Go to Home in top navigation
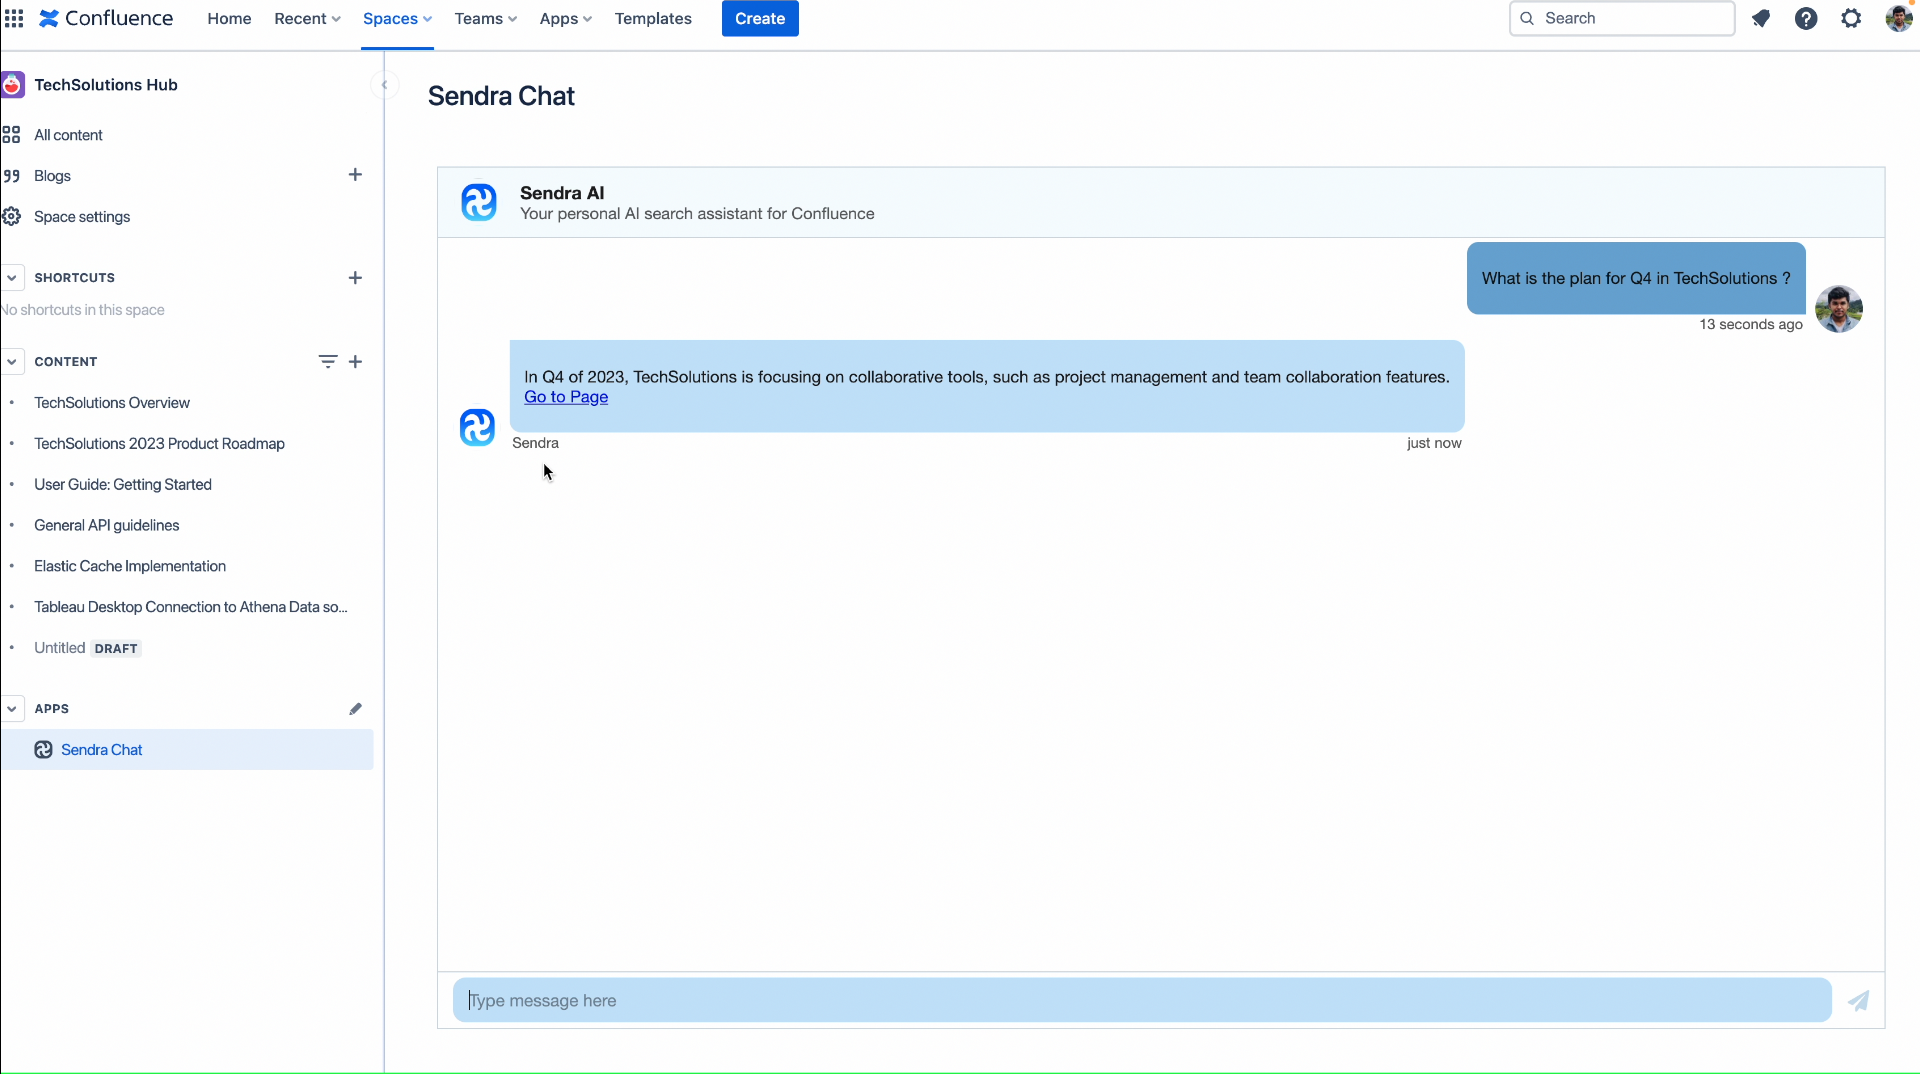This screenshot has width=1920, height=1074. [x=229, y=18]
